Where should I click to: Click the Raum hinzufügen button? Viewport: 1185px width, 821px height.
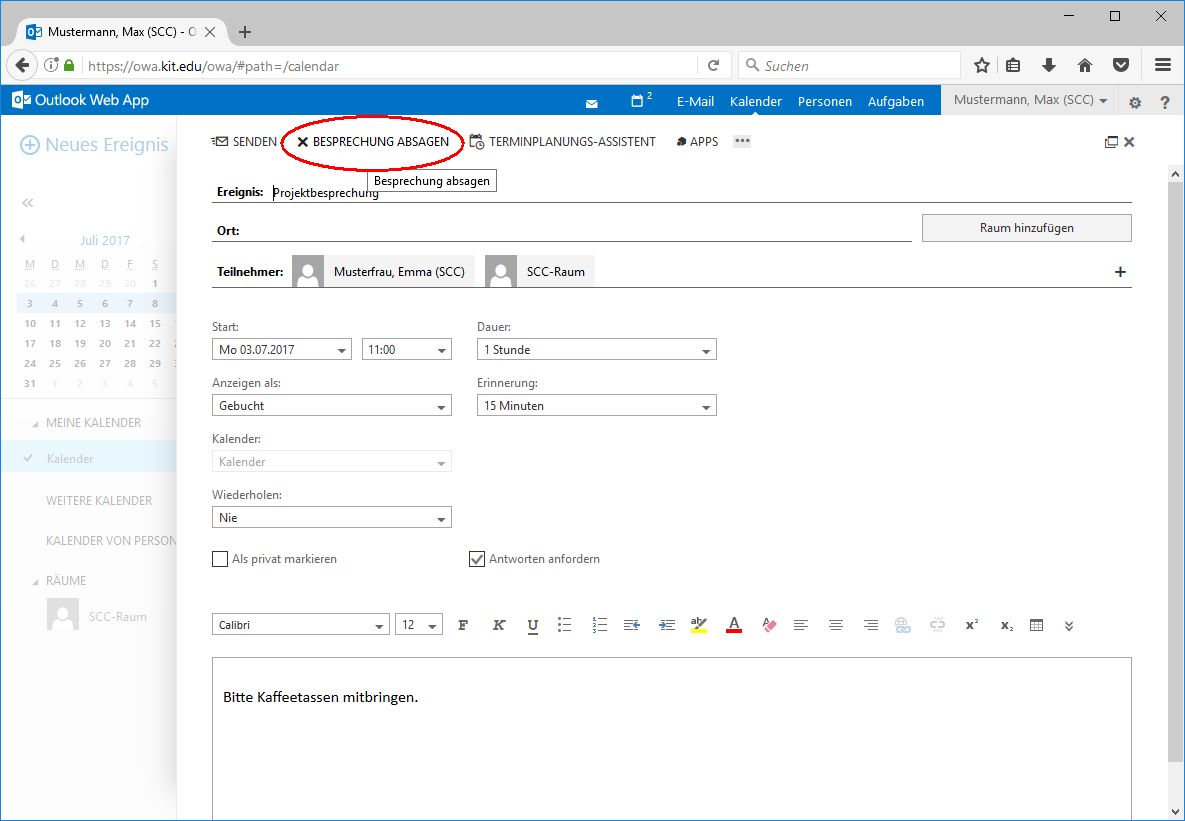tap(1026, 228)
